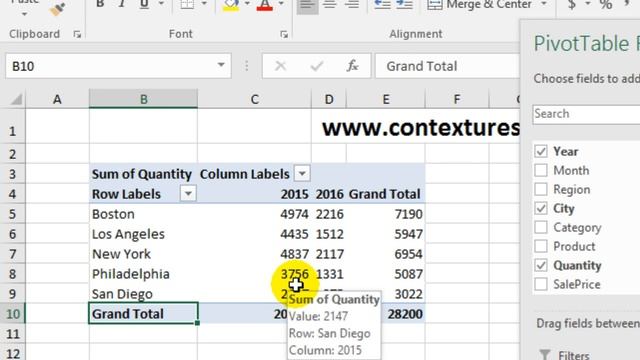Check the Category field
640x360 pixels.
click(541, 227)
